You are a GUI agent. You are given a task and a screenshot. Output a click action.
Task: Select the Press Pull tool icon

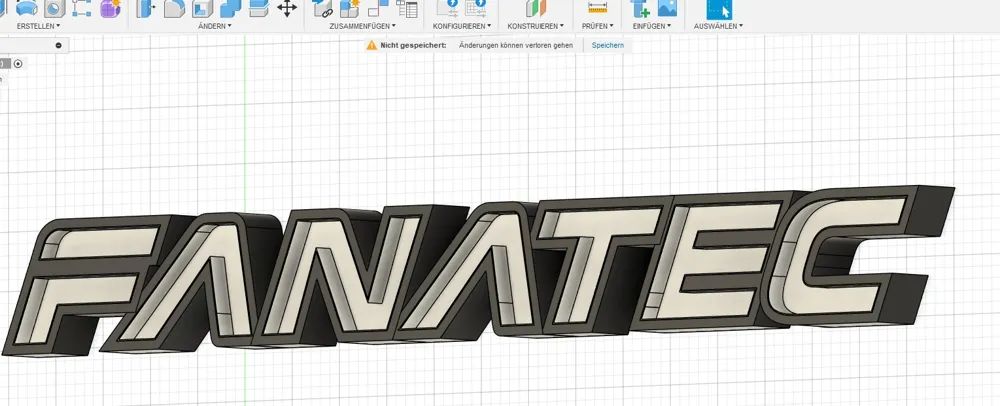pyautogui.click(x=147, y=8)
